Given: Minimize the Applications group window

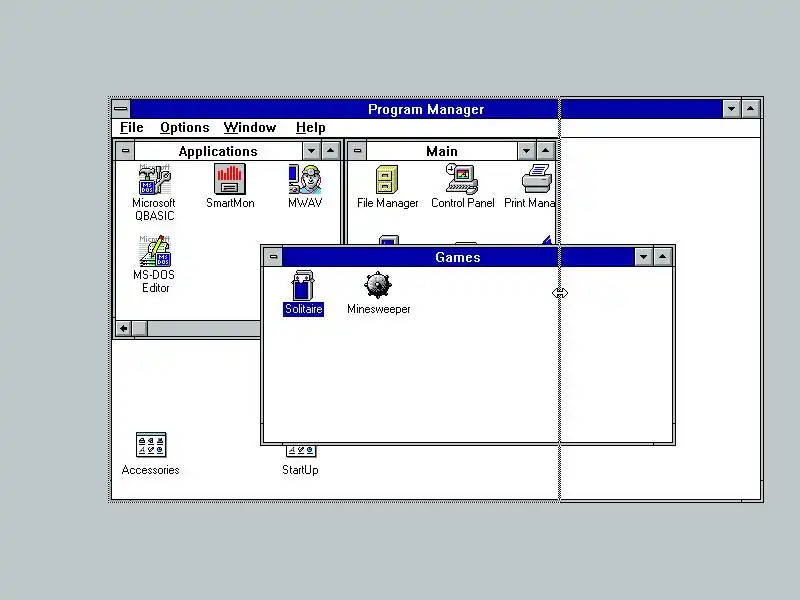Looking at the screenshot, I should click(312, 151).
